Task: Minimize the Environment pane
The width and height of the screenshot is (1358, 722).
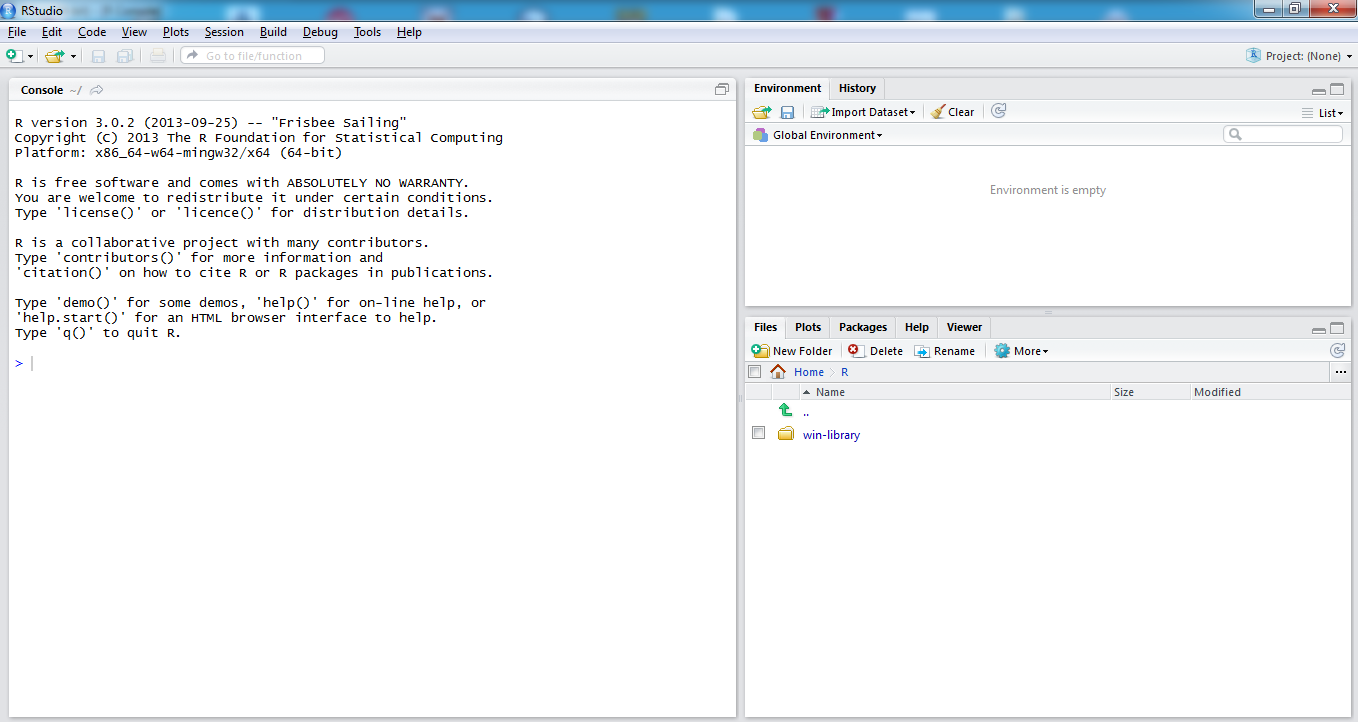Action: (1319, 90)
